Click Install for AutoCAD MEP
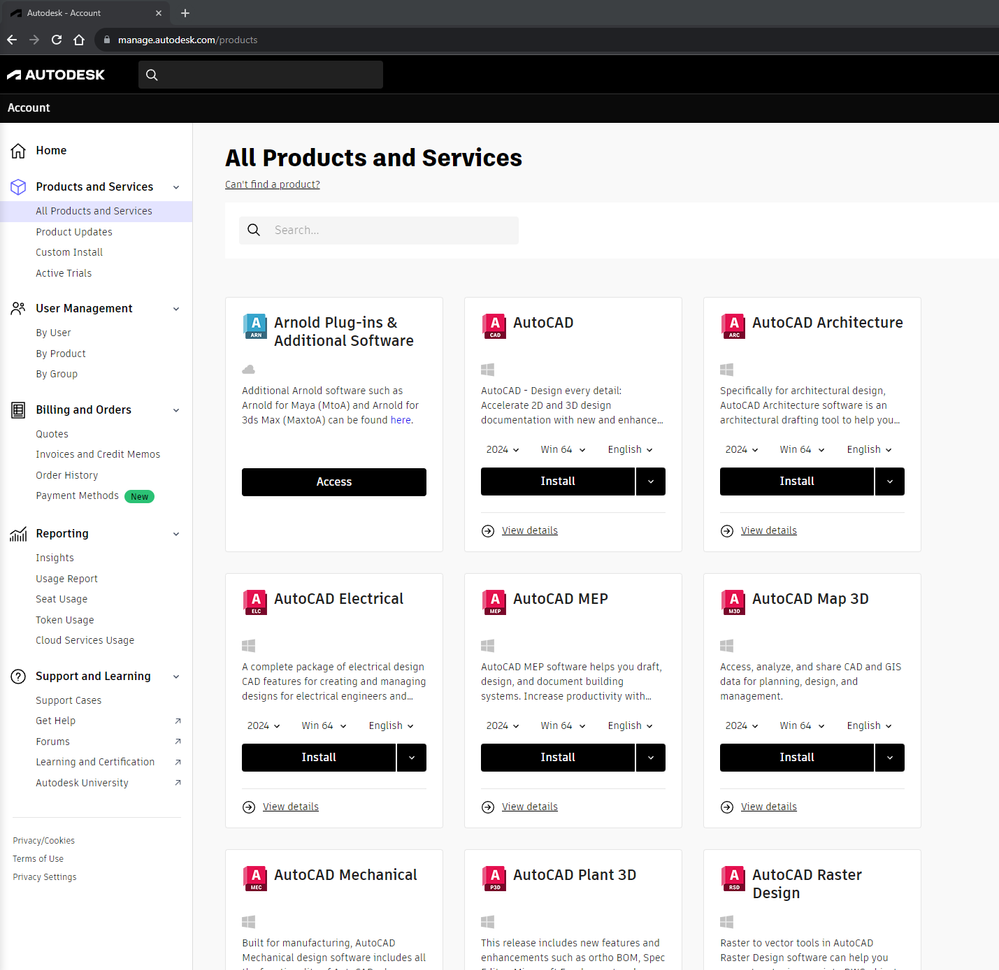Image resolution: width=999 pixels, height=970 pixels. [x=557, y=757]
